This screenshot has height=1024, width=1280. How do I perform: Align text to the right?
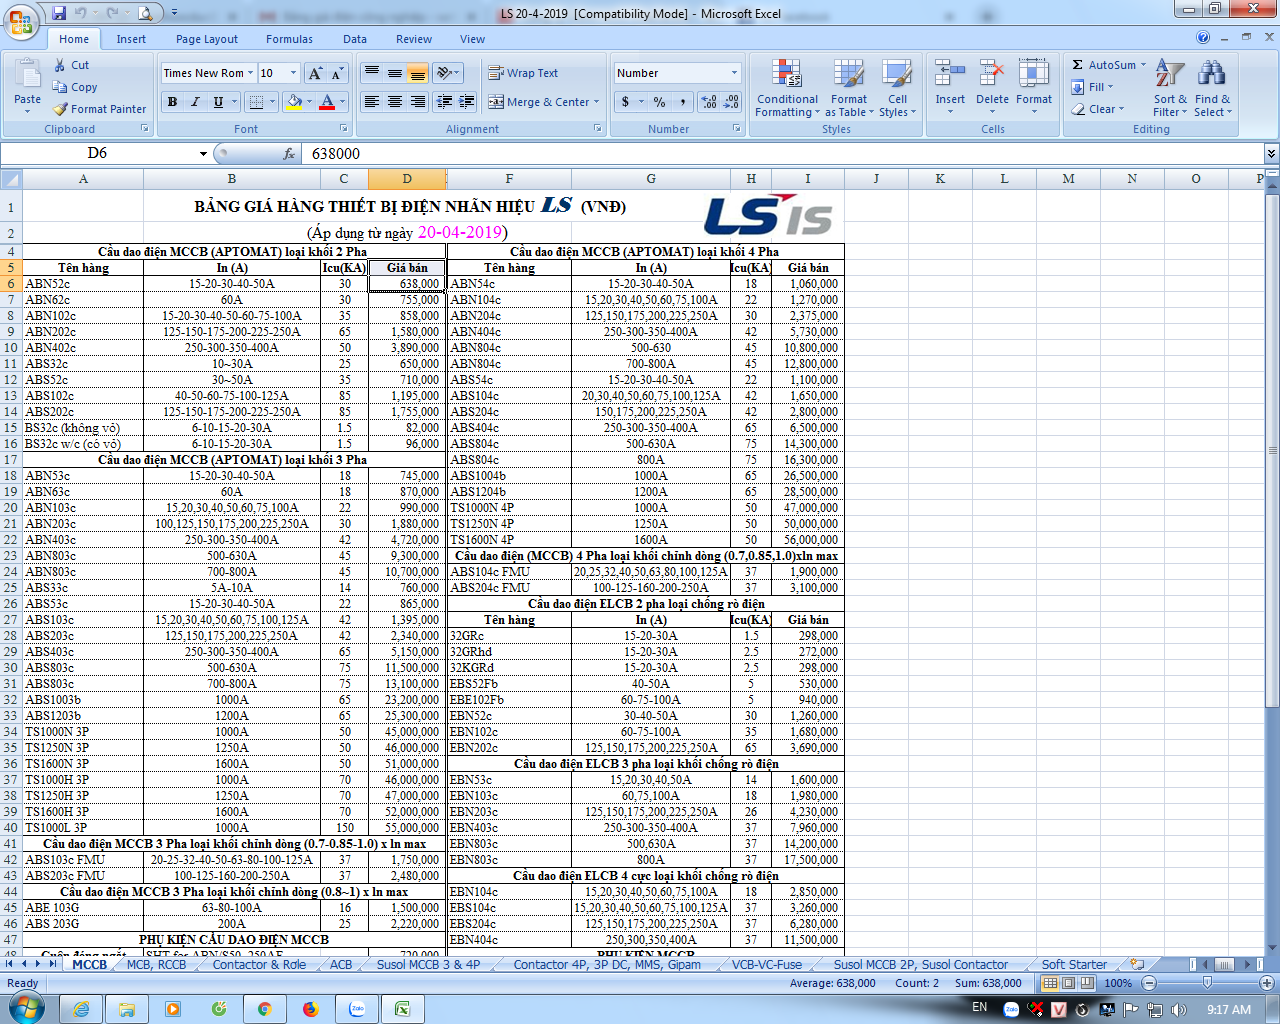418,102
